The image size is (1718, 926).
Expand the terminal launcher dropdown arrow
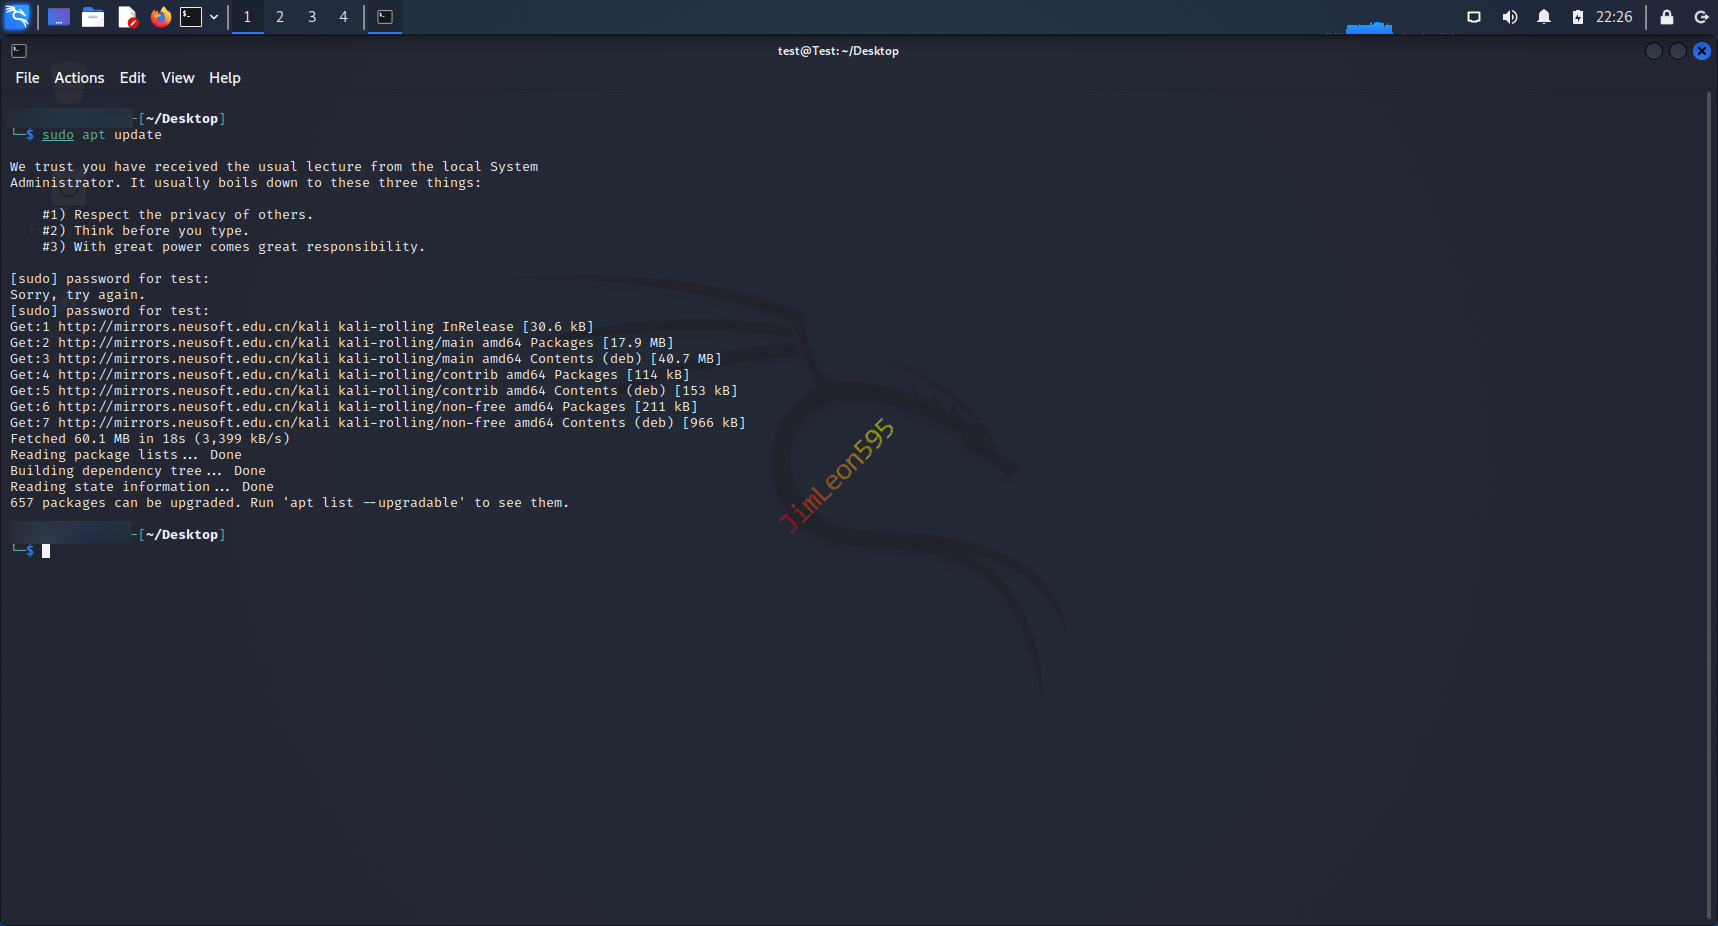pyautogui.click(x=214, y=17)
